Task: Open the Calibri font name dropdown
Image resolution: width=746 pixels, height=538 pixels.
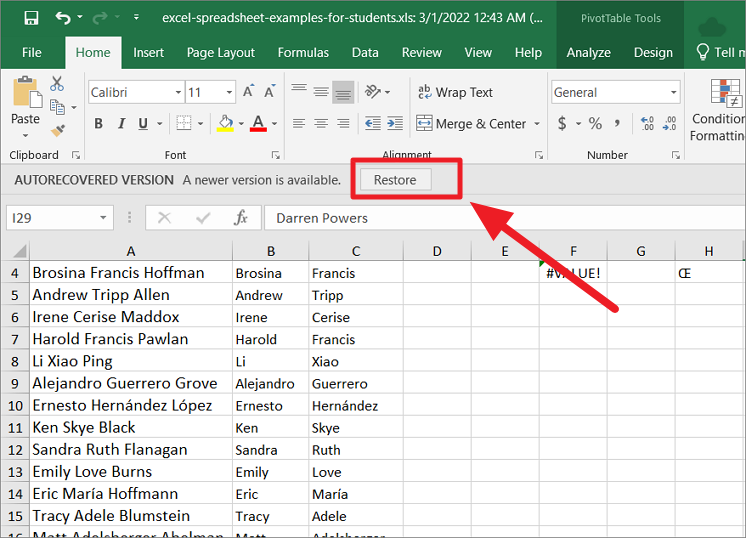Action: click(x=177, y=92)
